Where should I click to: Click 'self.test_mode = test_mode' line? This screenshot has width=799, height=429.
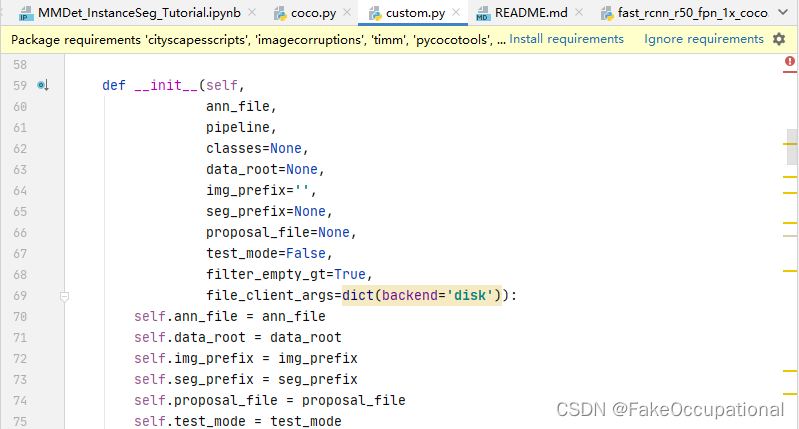click(x=237, y=421)
